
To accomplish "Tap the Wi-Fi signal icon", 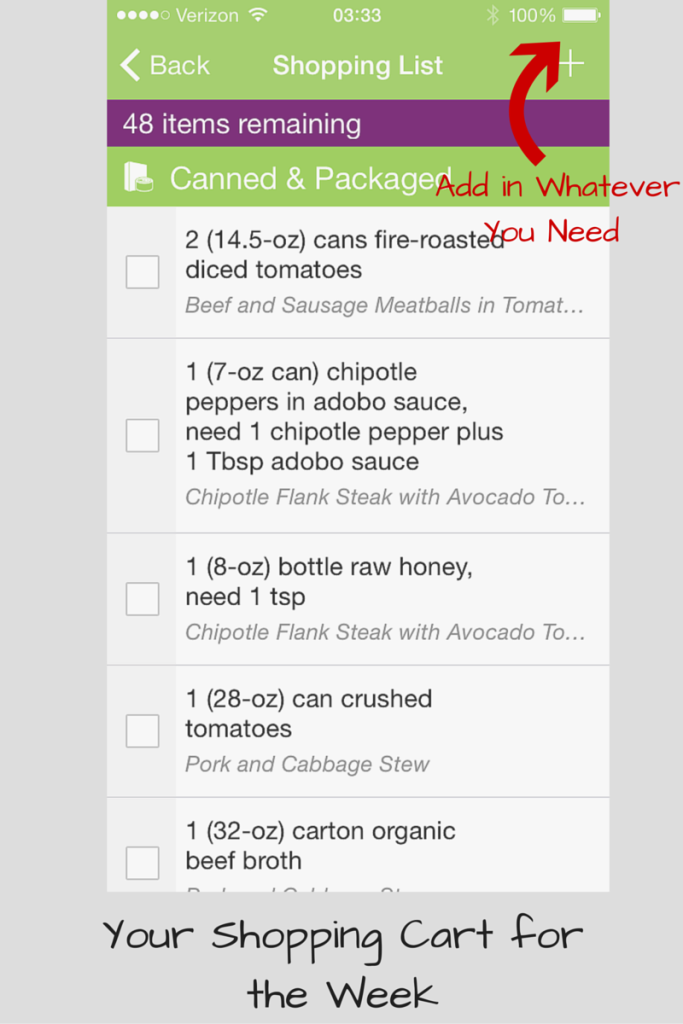I will pyautogui.click(x=259, y=15).
